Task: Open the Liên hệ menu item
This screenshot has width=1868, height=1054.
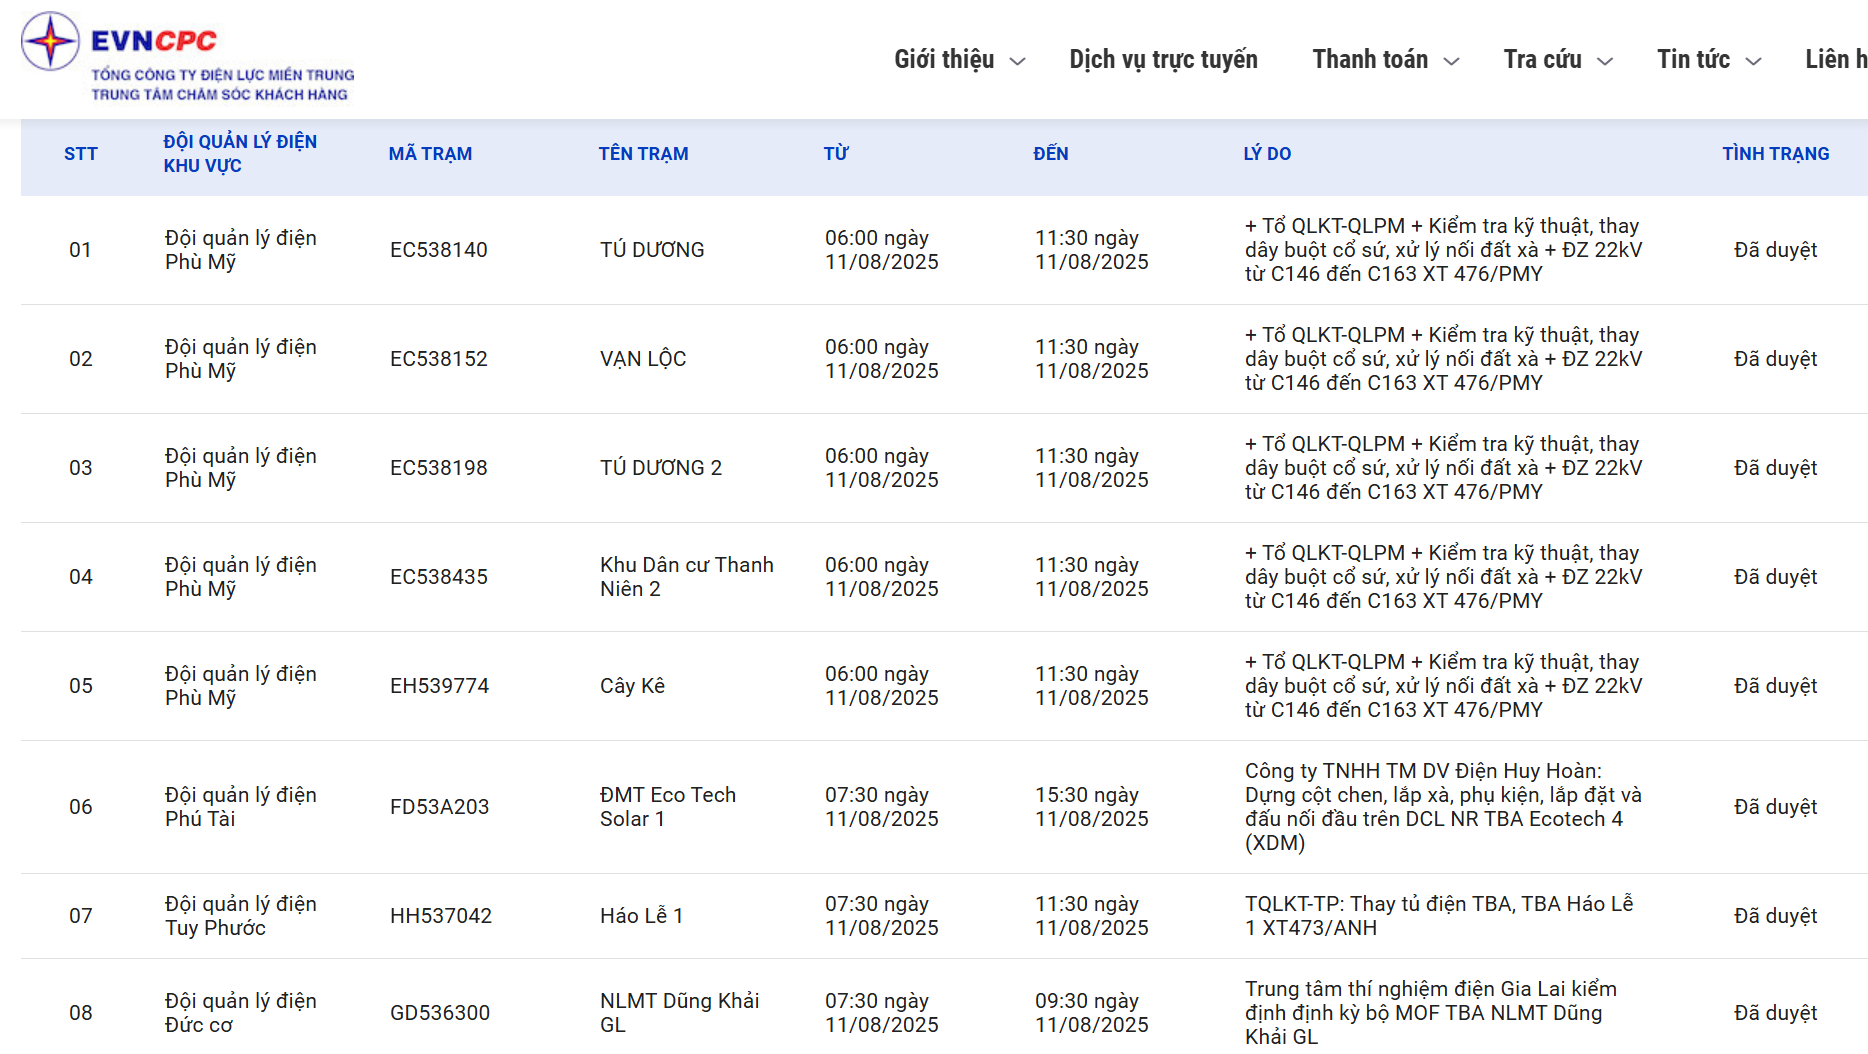Action: (1836, 60)
